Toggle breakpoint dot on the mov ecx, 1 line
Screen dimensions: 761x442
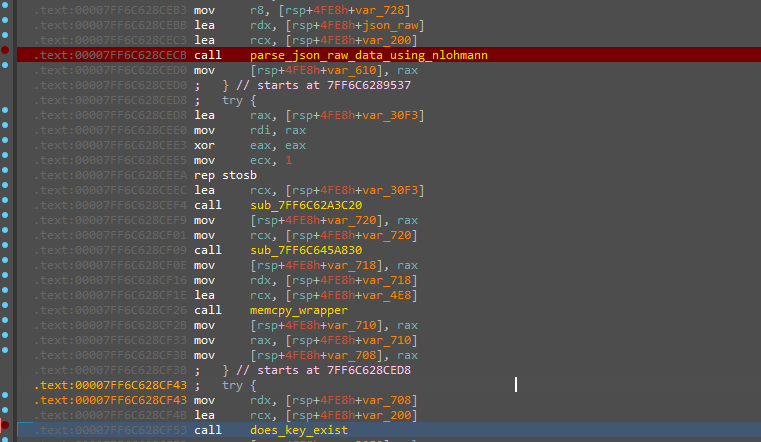point(7,160)
